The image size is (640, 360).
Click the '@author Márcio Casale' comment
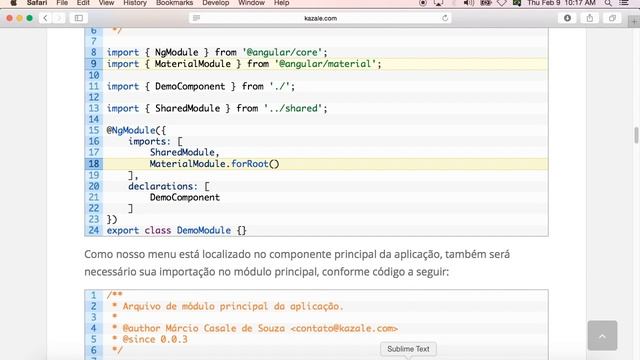pyautogui.click(x=260, y=328)
